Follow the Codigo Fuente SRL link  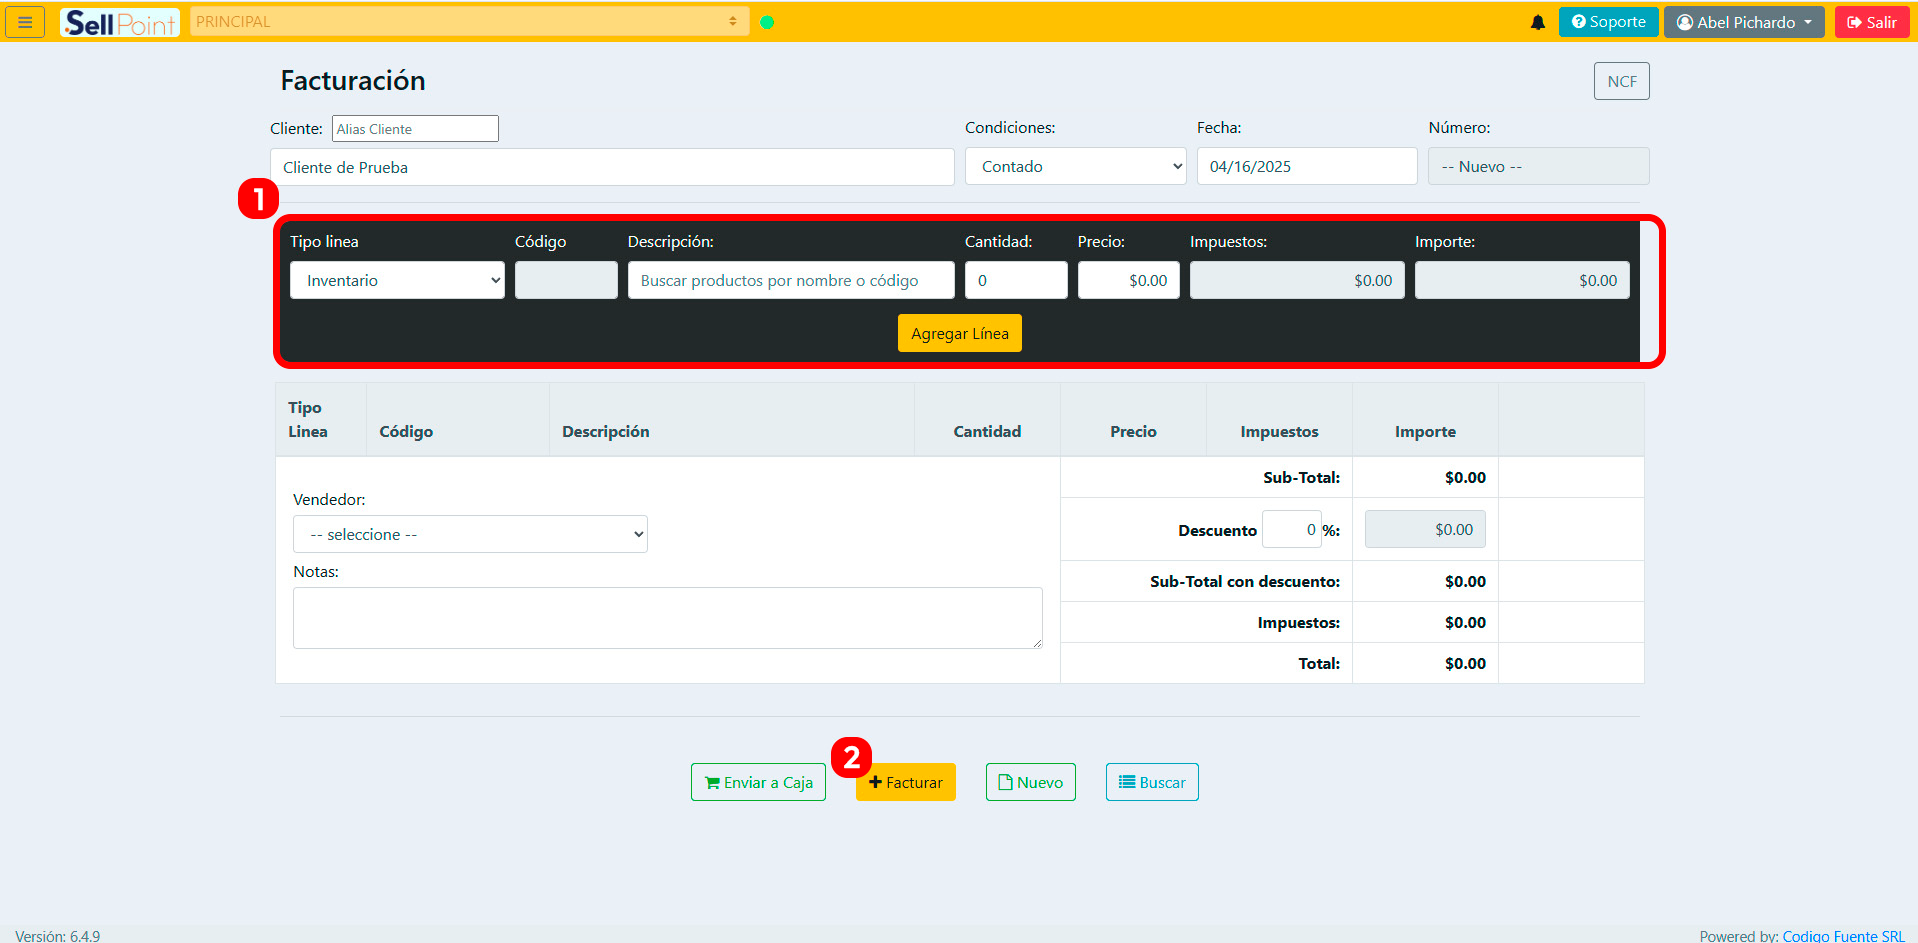pos(1843,936)
